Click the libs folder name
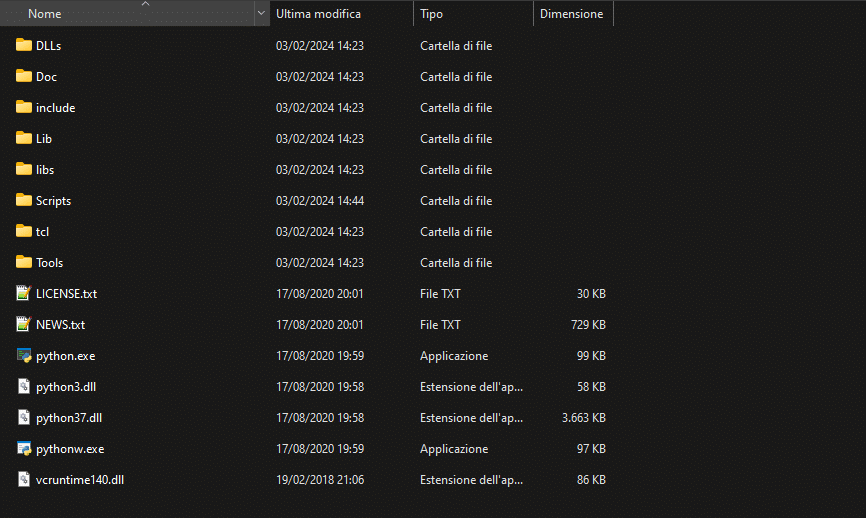 [45, 170]
